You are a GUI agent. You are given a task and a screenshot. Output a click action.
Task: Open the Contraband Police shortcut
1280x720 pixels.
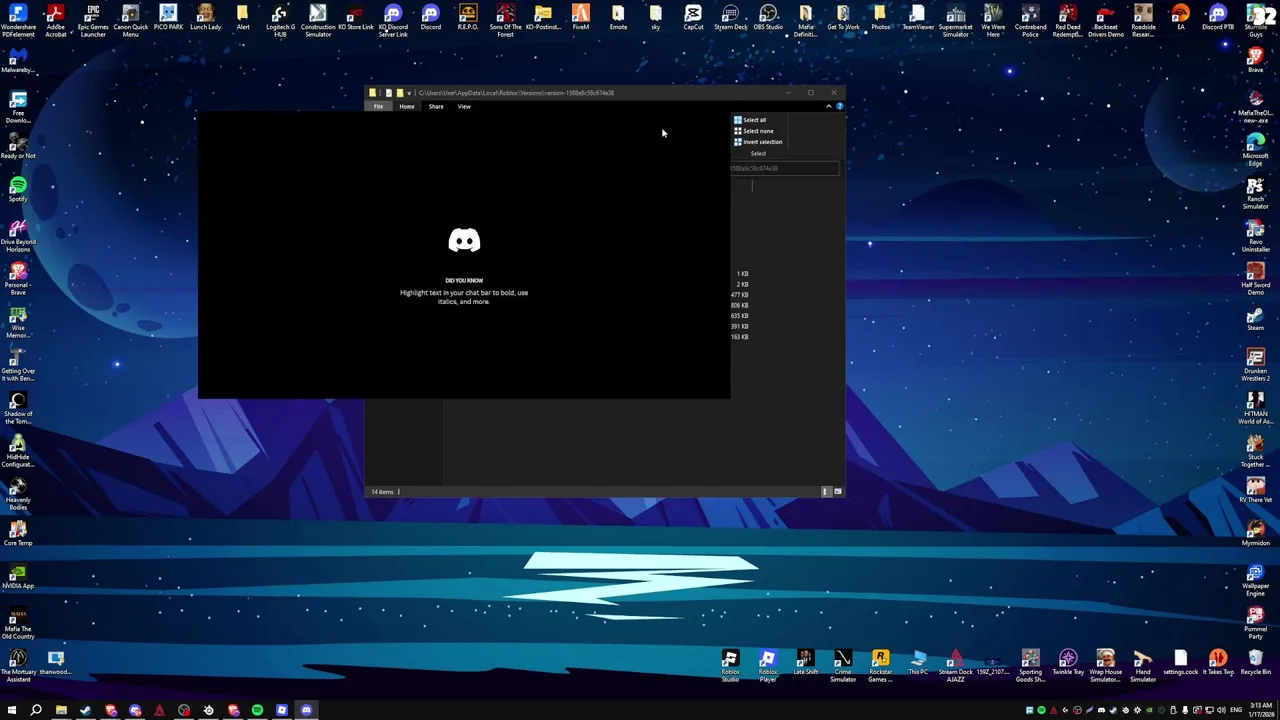click(x=1030, y=20)
